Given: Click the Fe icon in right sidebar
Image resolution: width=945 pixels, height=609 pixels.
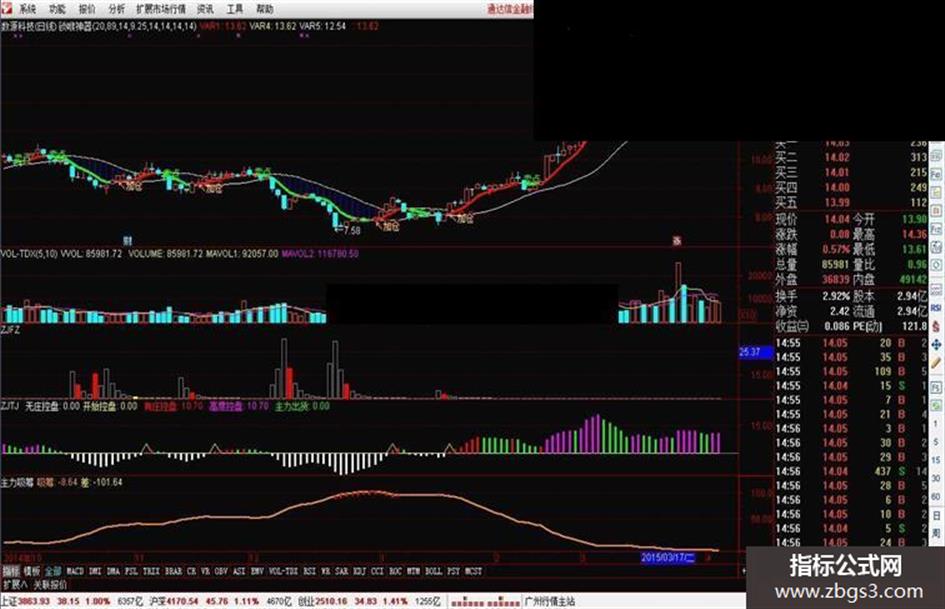Looking at the screenshot, I should pos(937,174).
